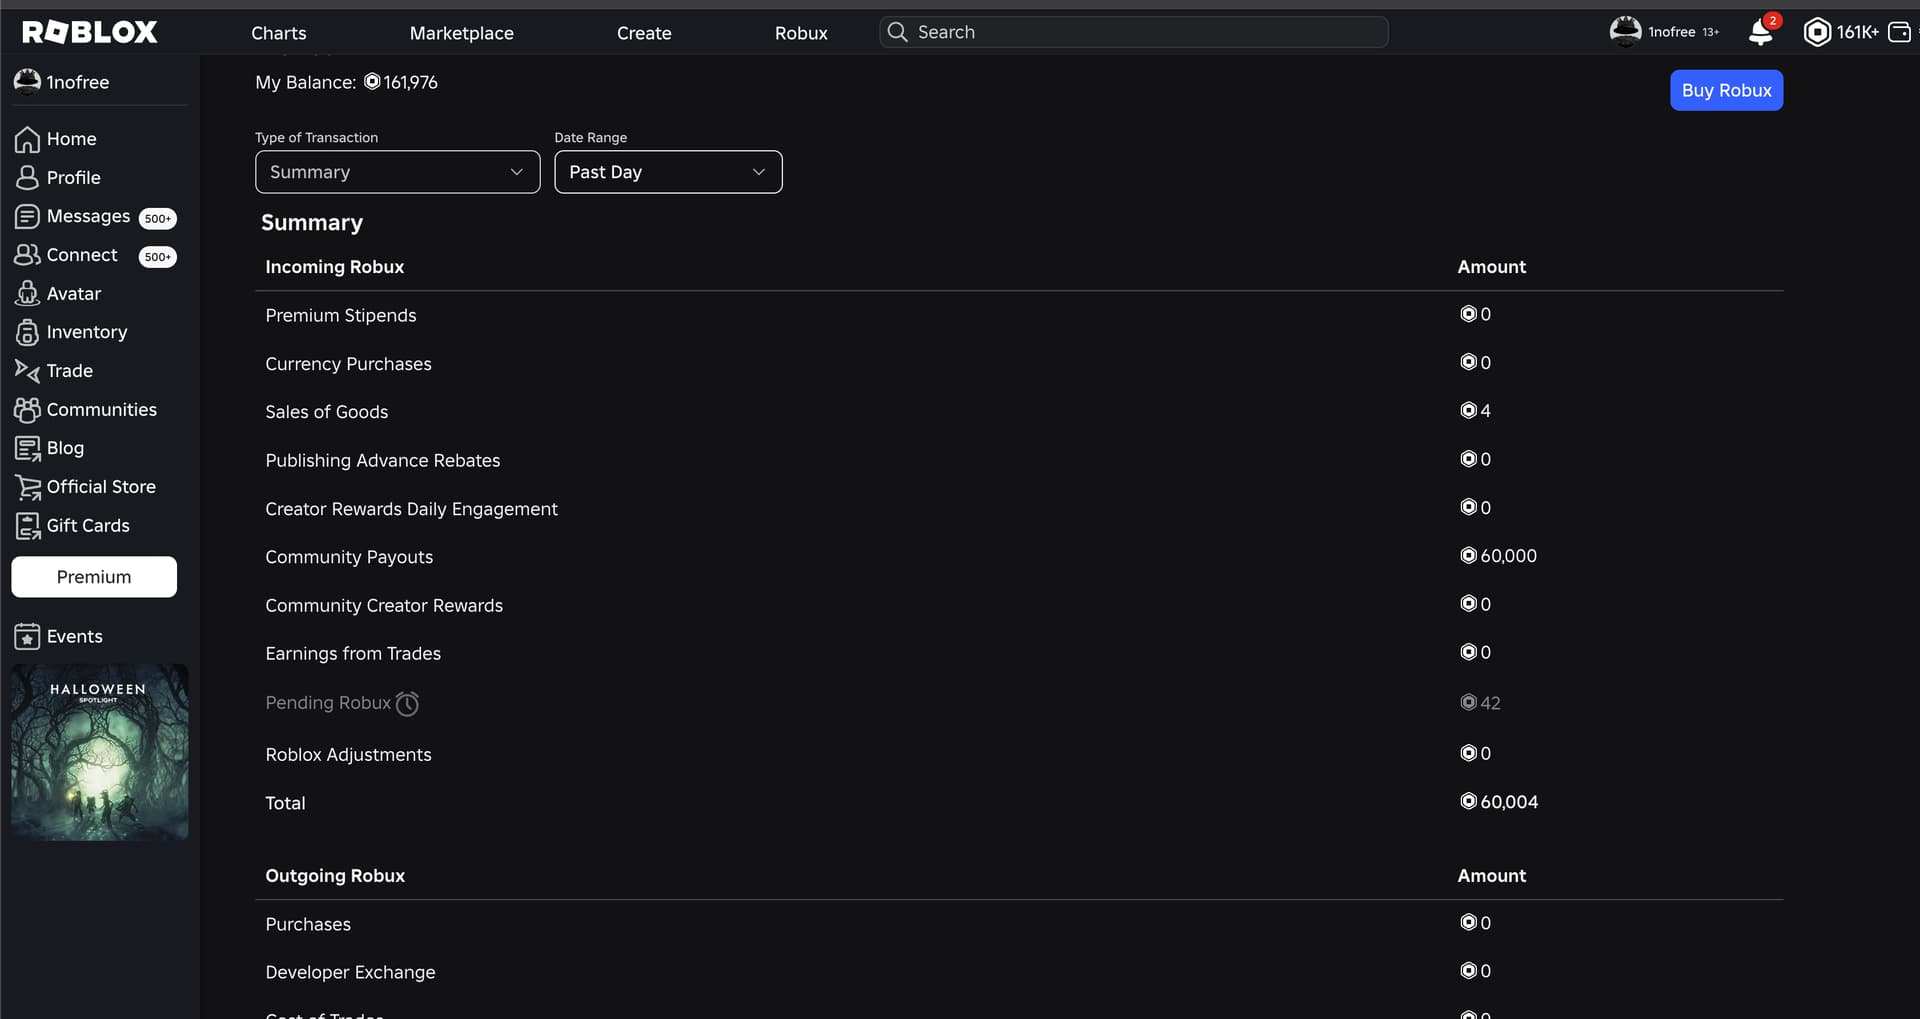Click the Trade icon in sidebar
Image resolution: width=1920 pixels, height=1019 pixels.
point(27,371)
